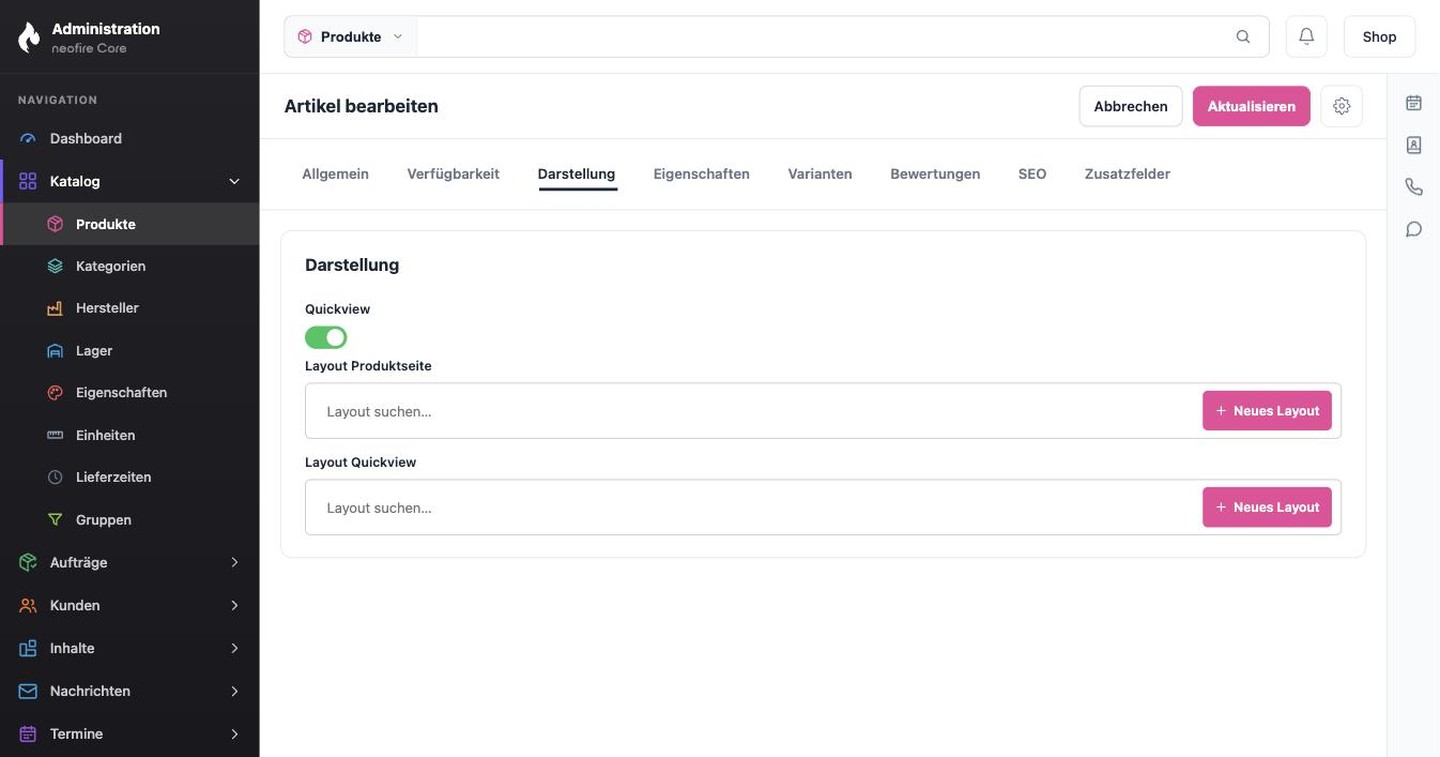The width and height of the screenshot is (1440, 757).
Task: Show the Zusatzfelder tab
Action: click(1127, 174)
